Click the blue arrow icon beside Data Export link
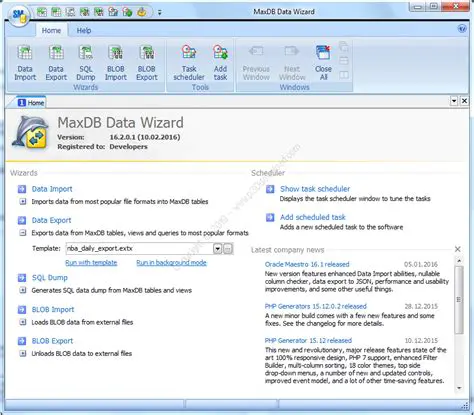This screenshot has width=474, height=415. pyautogui.click(x=22, y=220)
